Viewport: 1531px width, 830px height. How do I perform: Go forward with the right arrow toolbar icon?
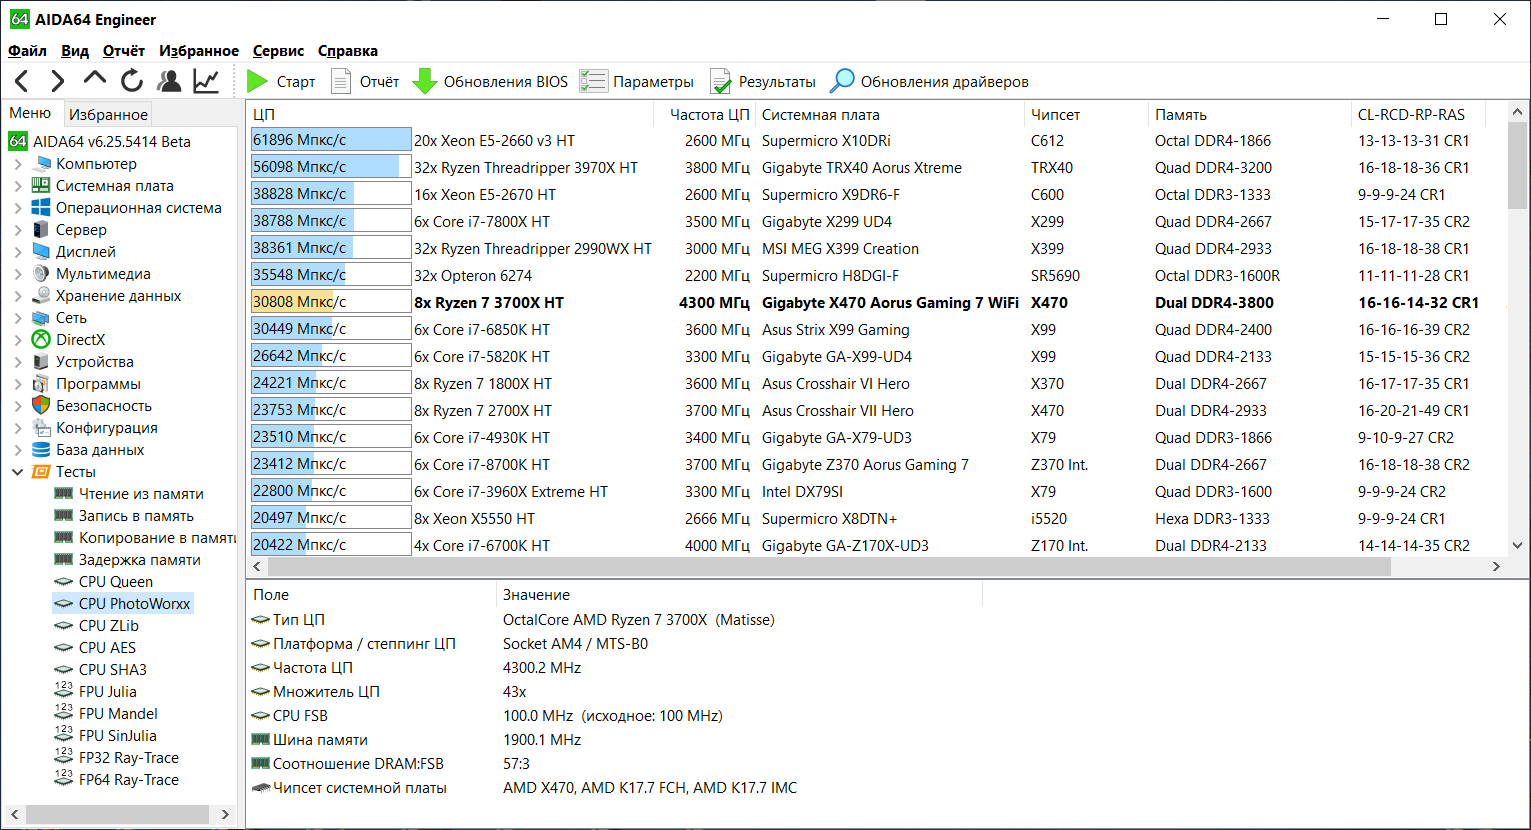point(58,81)
